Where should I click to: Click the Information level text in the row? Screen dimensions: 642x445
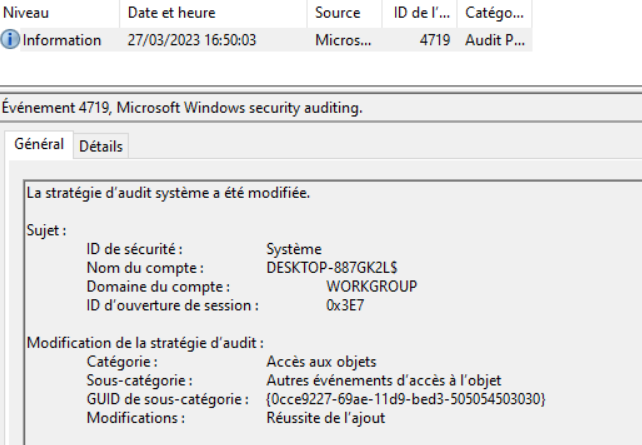(62, 40)
